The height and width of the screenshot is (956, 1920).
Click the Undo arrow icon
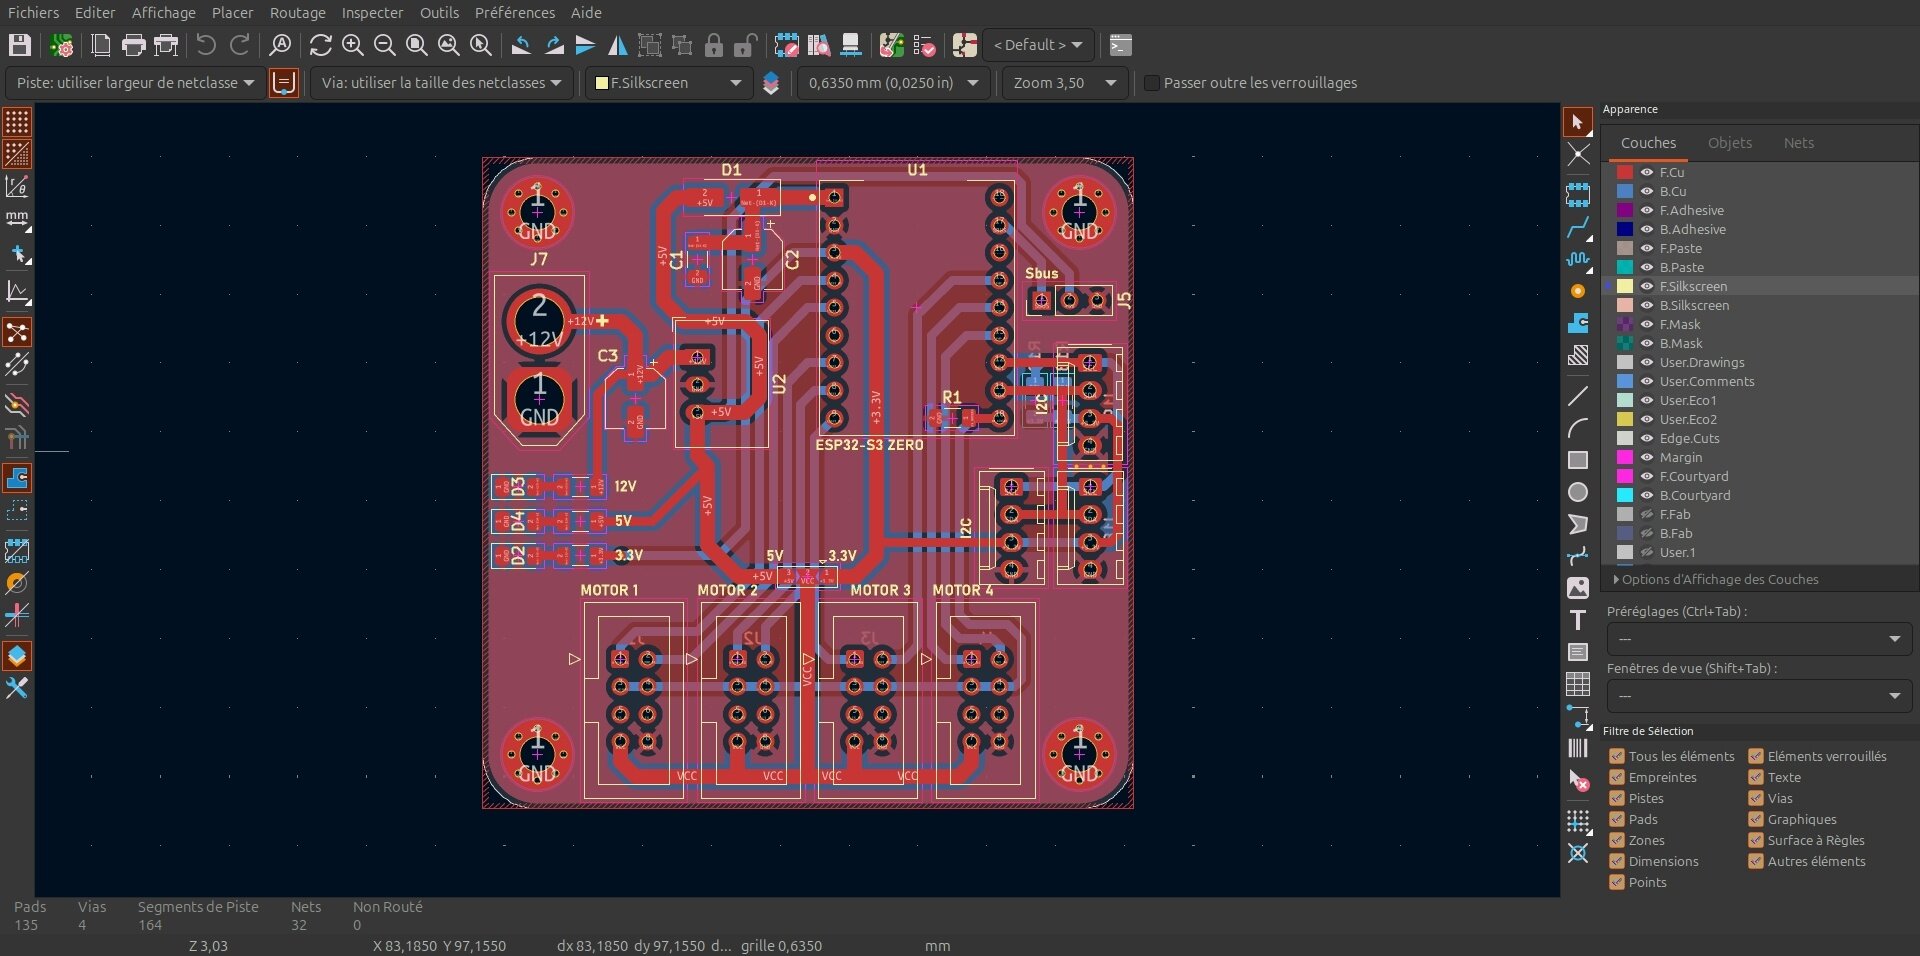tap(206, 45)
